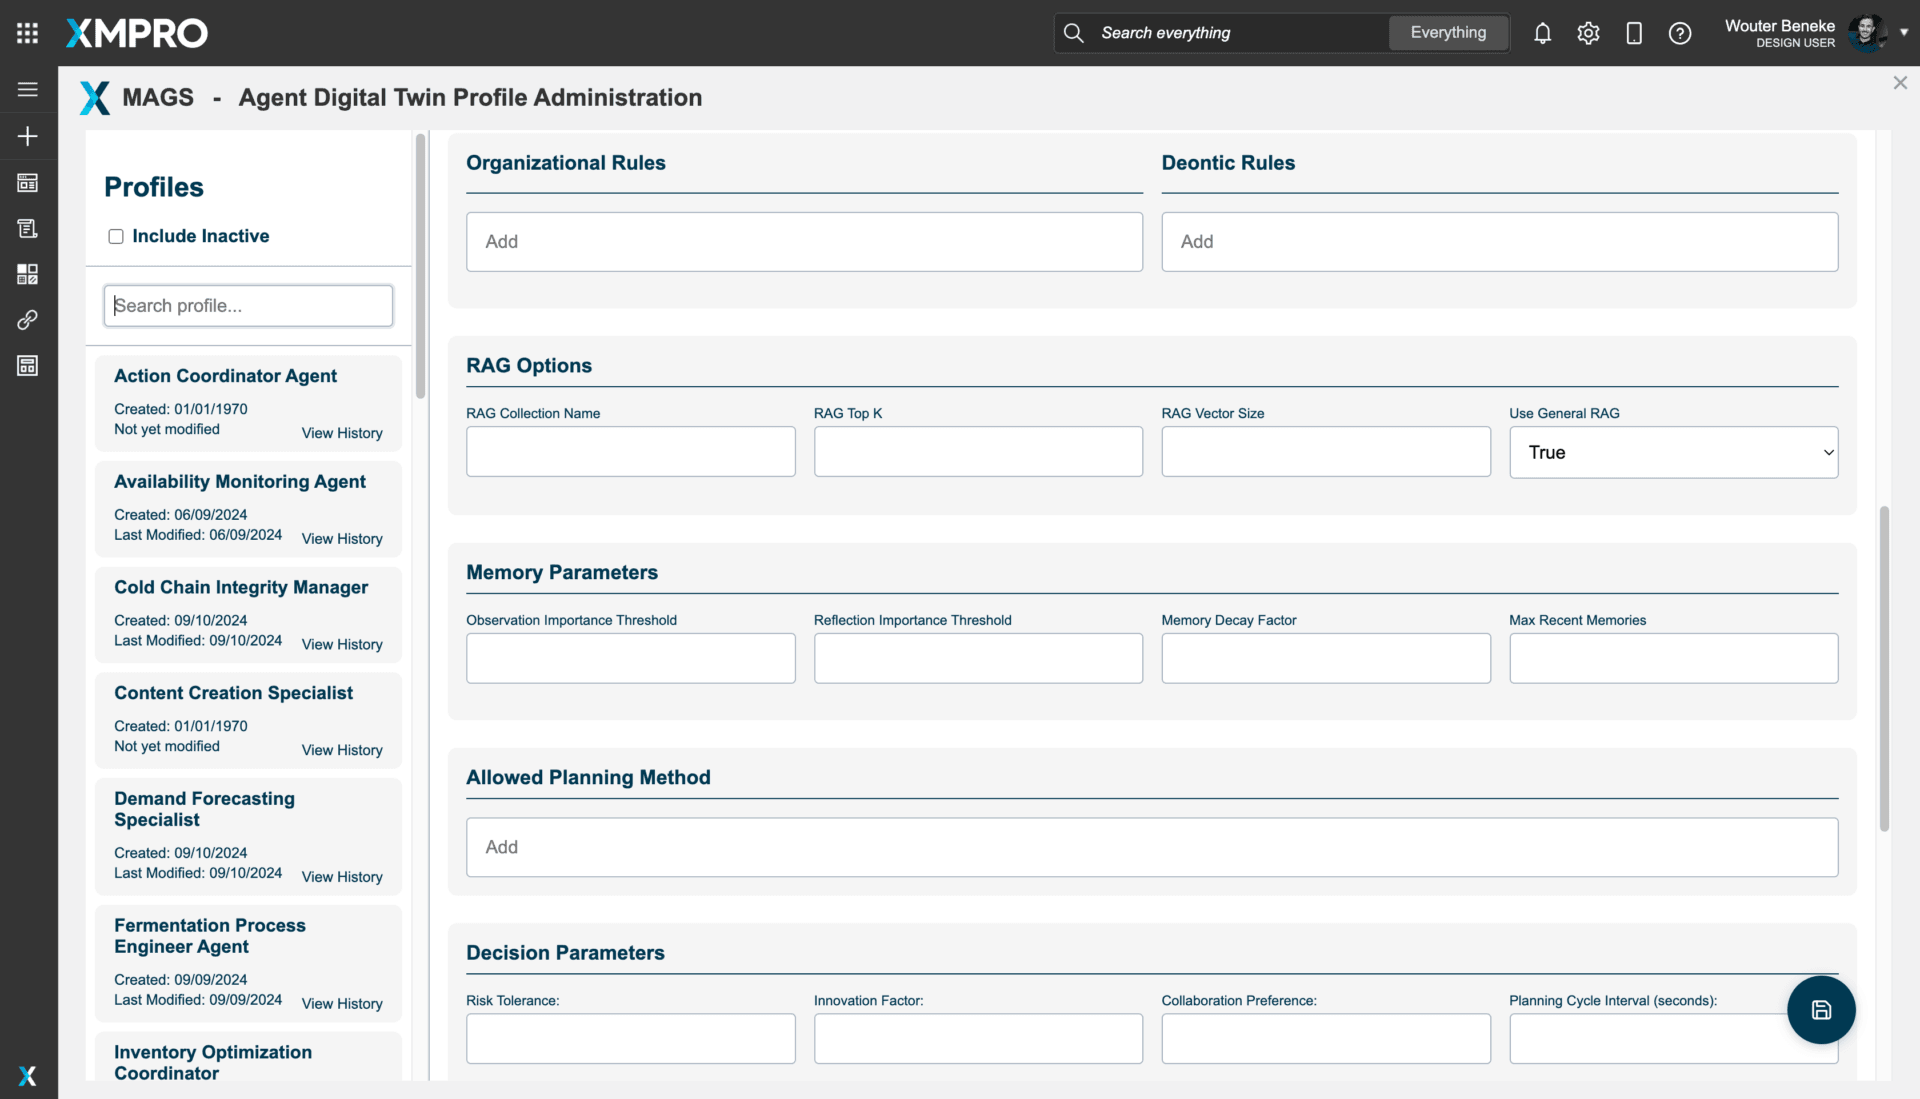Open the Use General RAG dropdown
The width and height of the screenshot is (1920, 1099).
click(x=1673, y=453)
